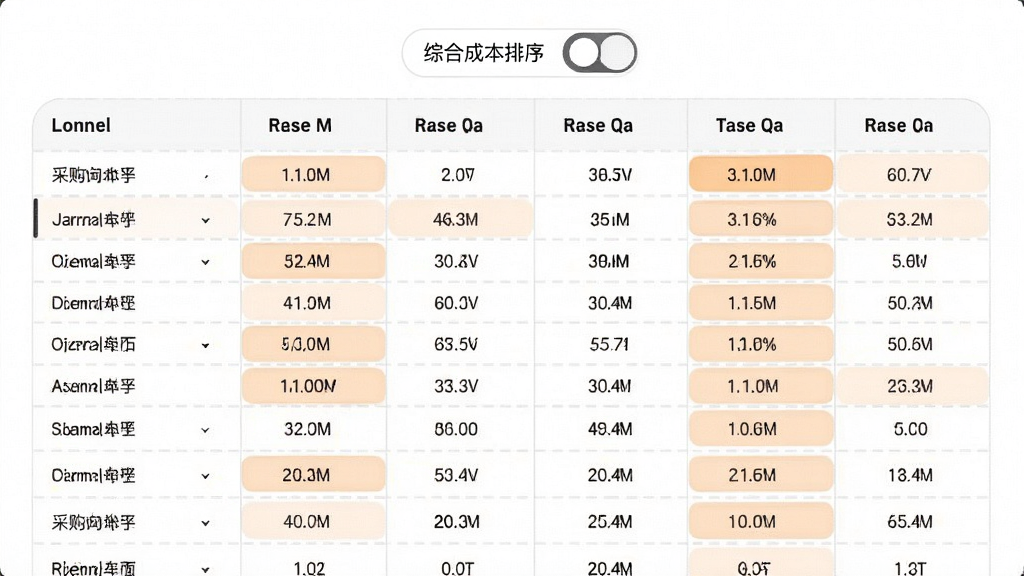This screenshot has height=576, width=1024.
Task: Select the Asennal row label
Action: (x=93, y=386)
